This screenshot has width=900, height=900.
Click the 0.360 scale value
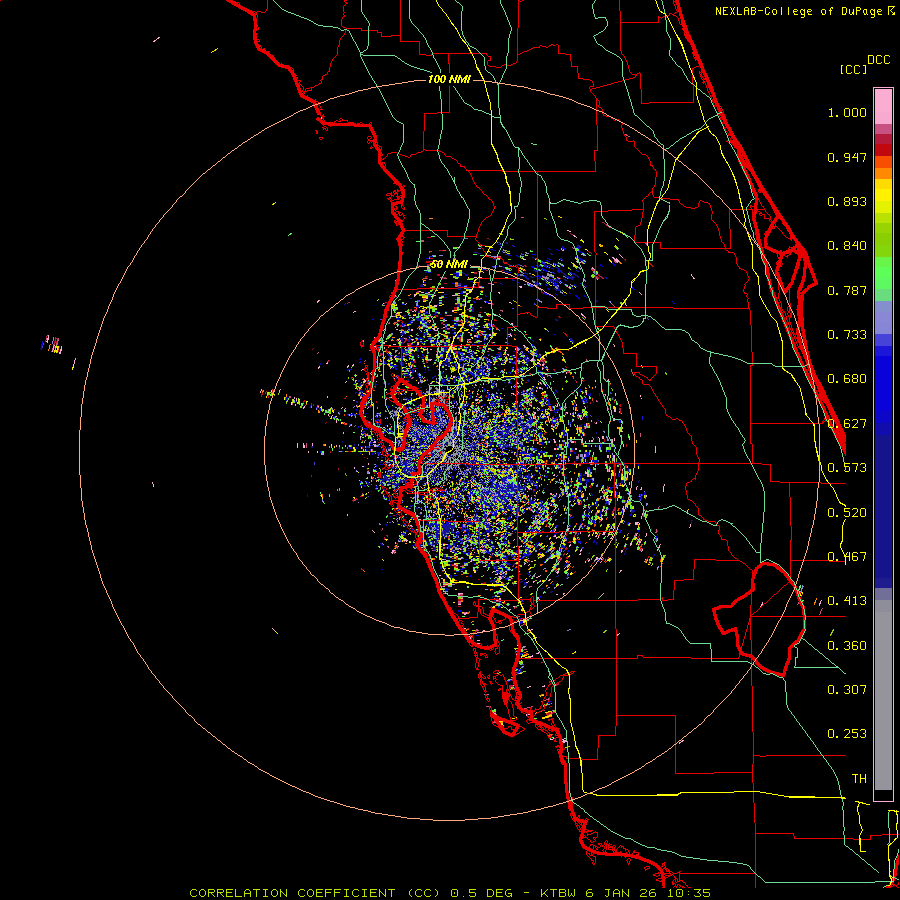(847, 646)
